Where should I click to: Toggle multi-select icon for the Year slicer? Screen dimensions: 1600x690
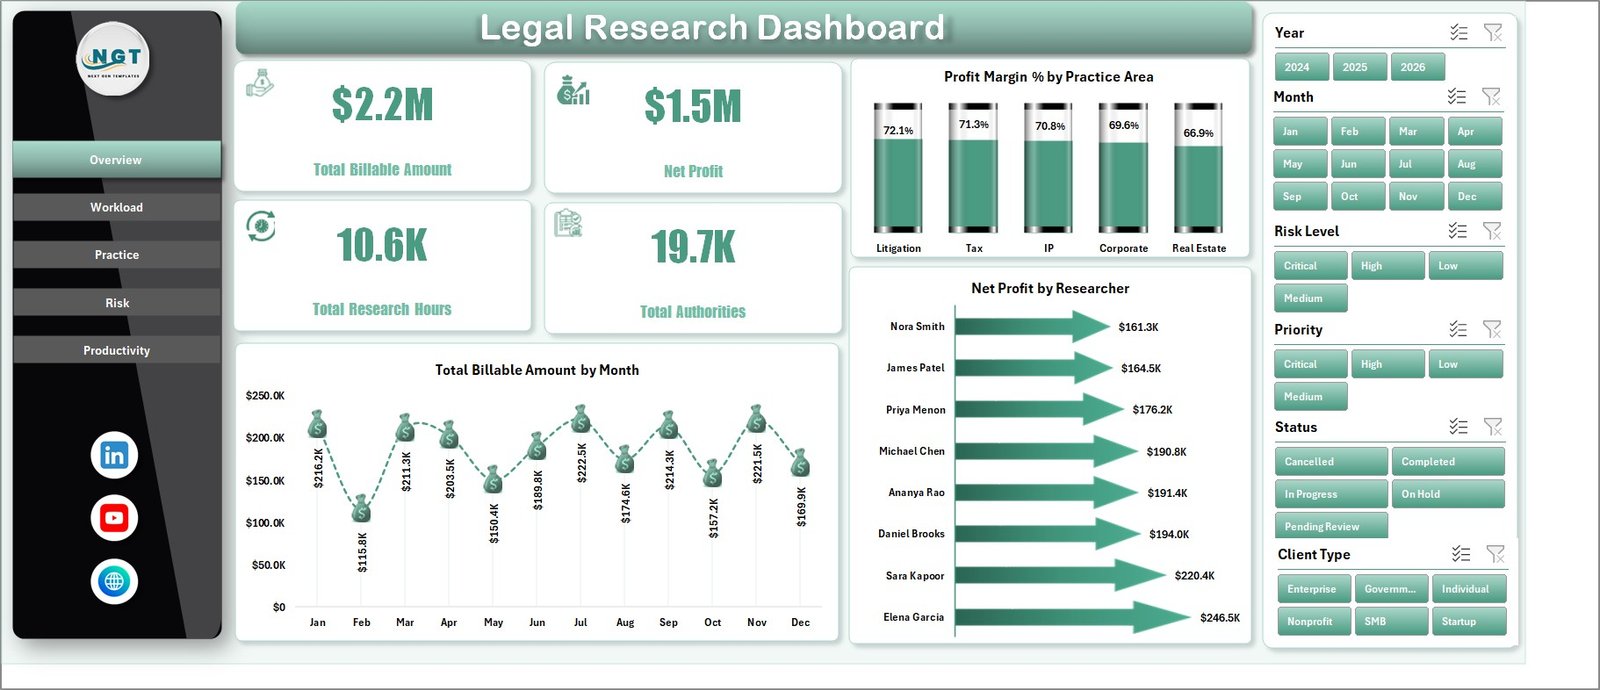[x=1459, y=33]
